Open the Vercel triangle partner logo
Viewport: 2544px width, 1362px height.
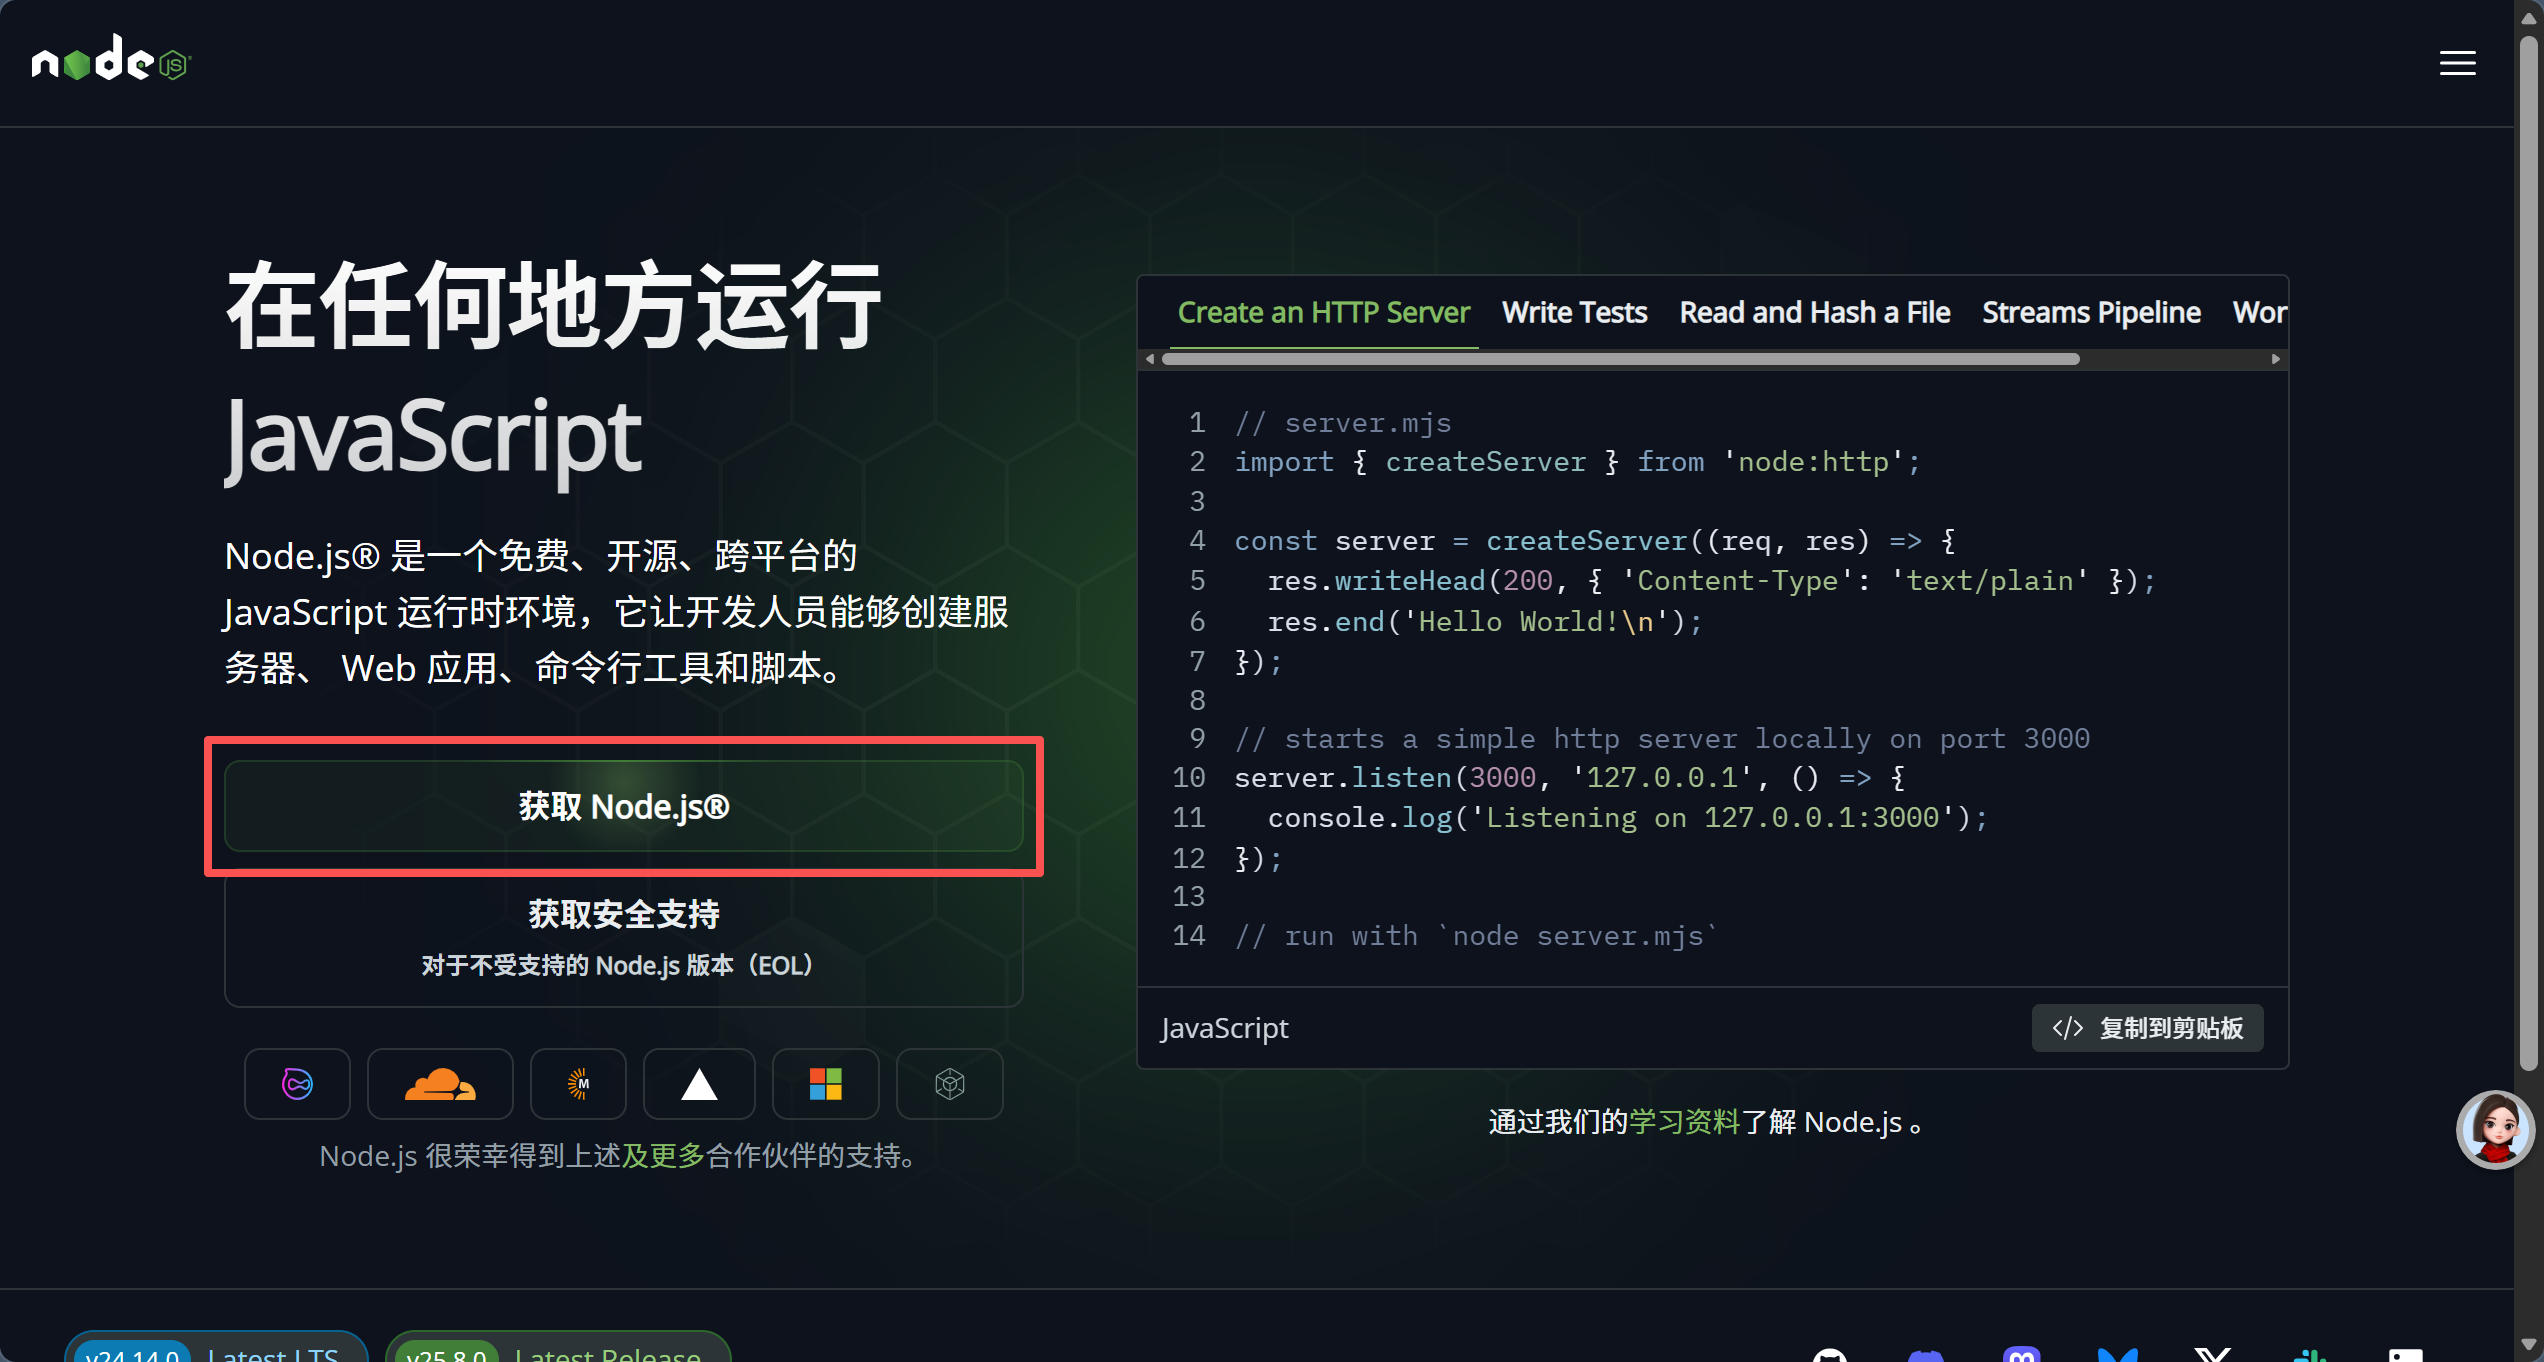(699, 1084)
